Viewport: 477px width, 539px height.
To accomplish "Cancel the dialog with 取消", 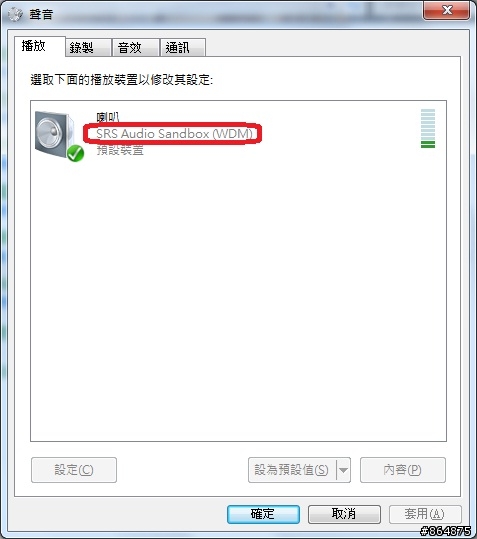I will point(344,514).
